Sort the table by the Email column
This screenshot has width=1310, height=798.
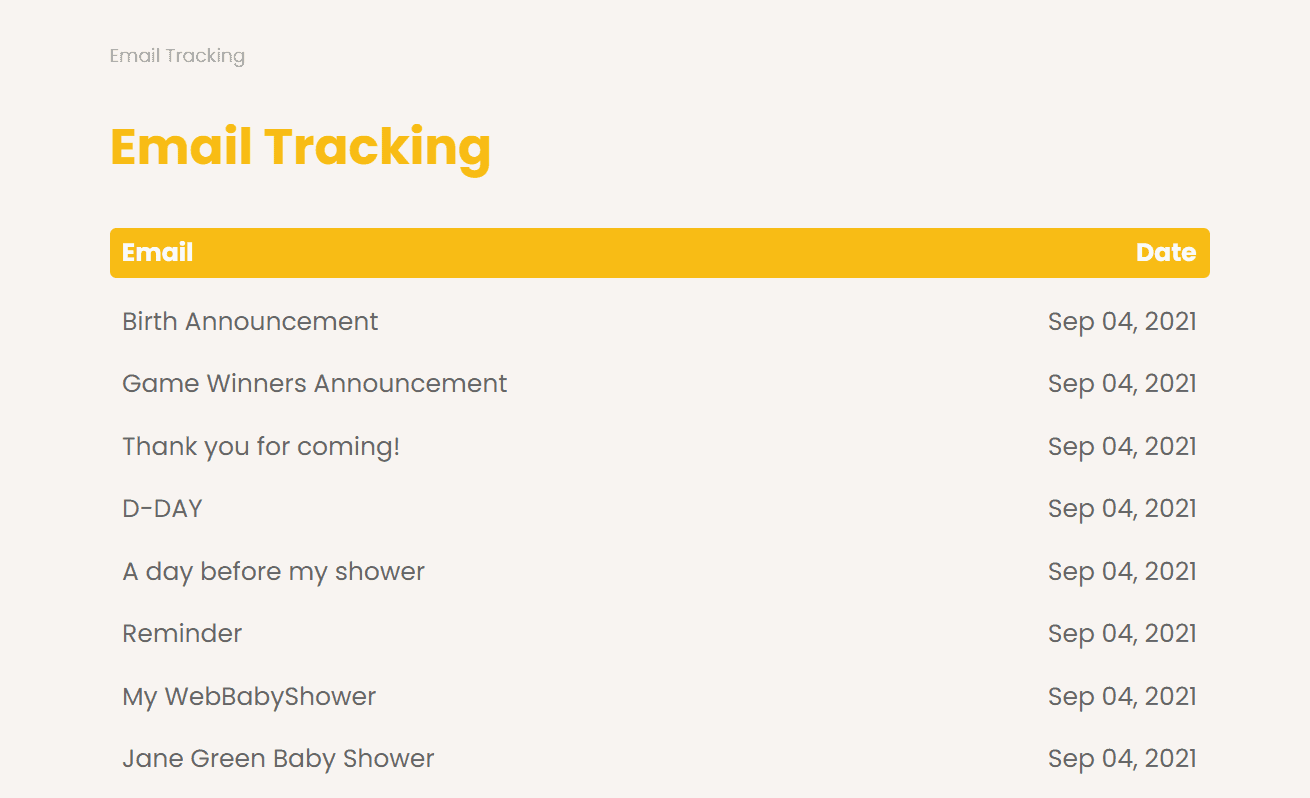pyautogui.click(x=157, y=253)
